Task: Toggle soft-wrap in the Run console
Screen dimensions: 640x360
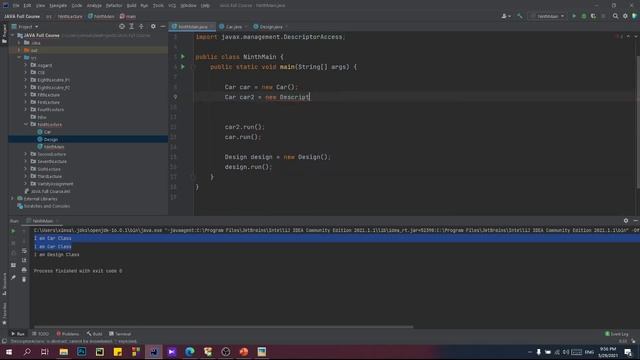Action: click(x=24, y=251)
